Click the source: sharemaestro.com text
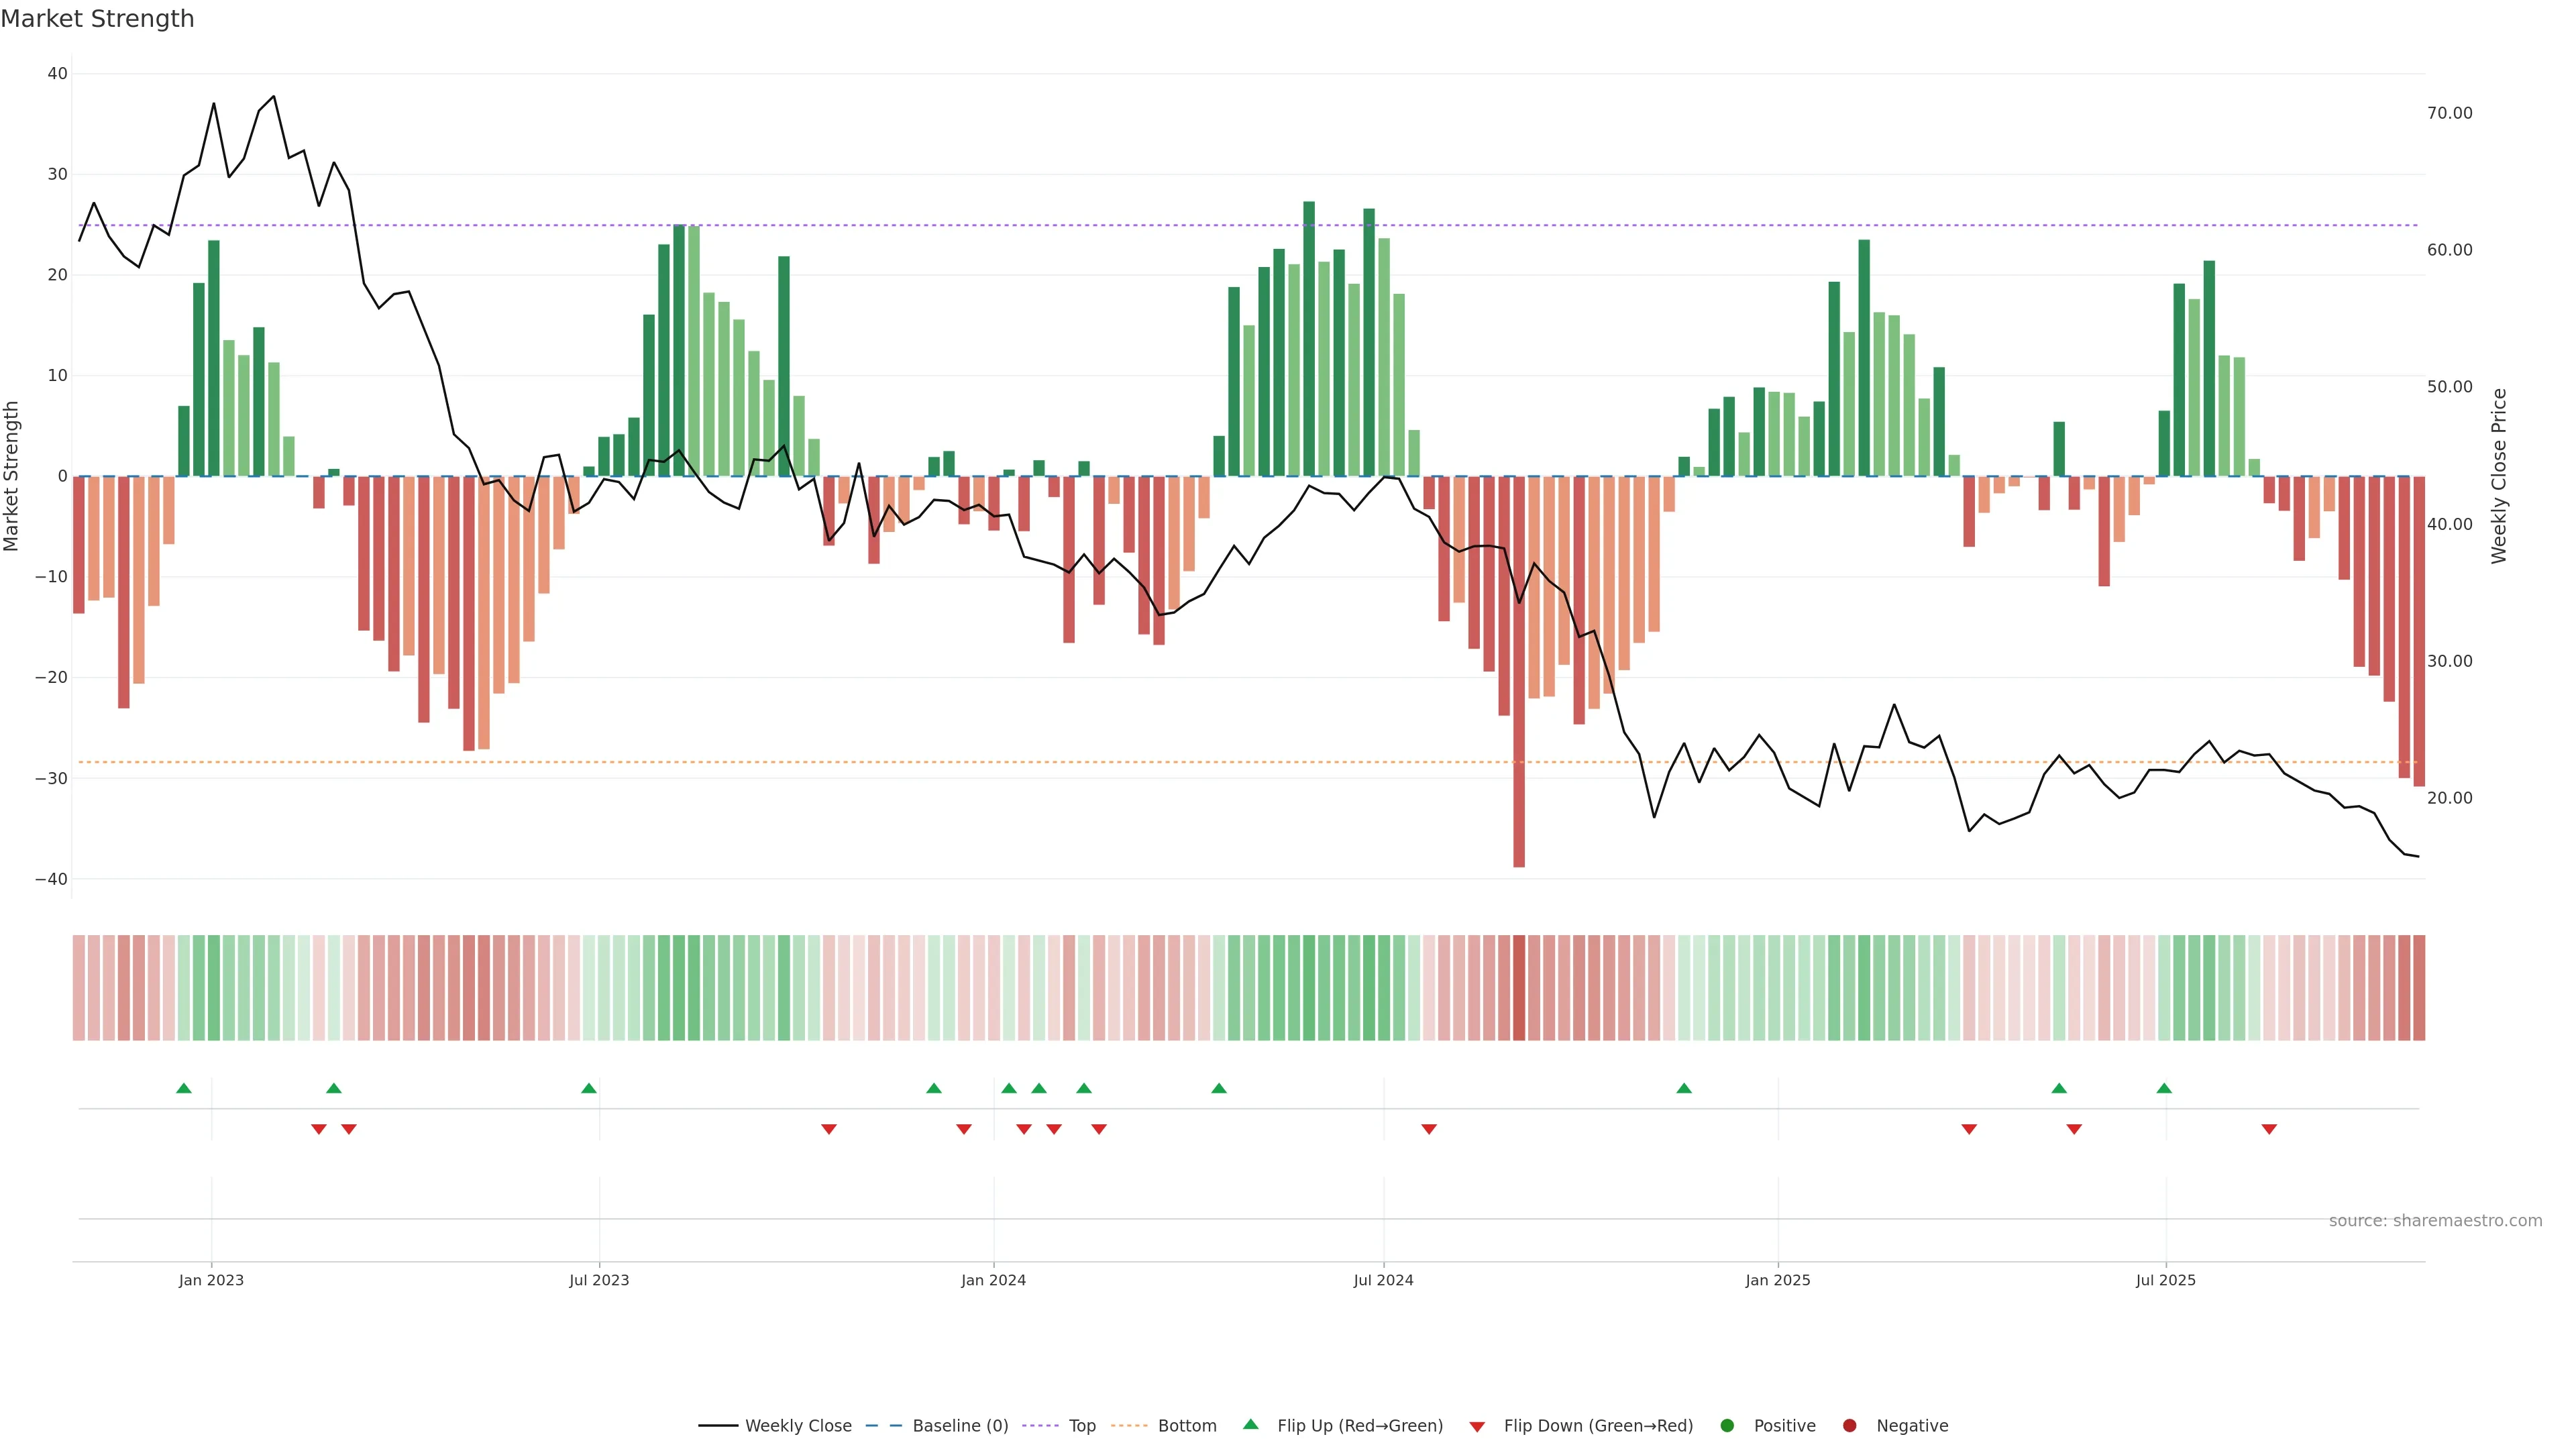 pos(2435,1221)
